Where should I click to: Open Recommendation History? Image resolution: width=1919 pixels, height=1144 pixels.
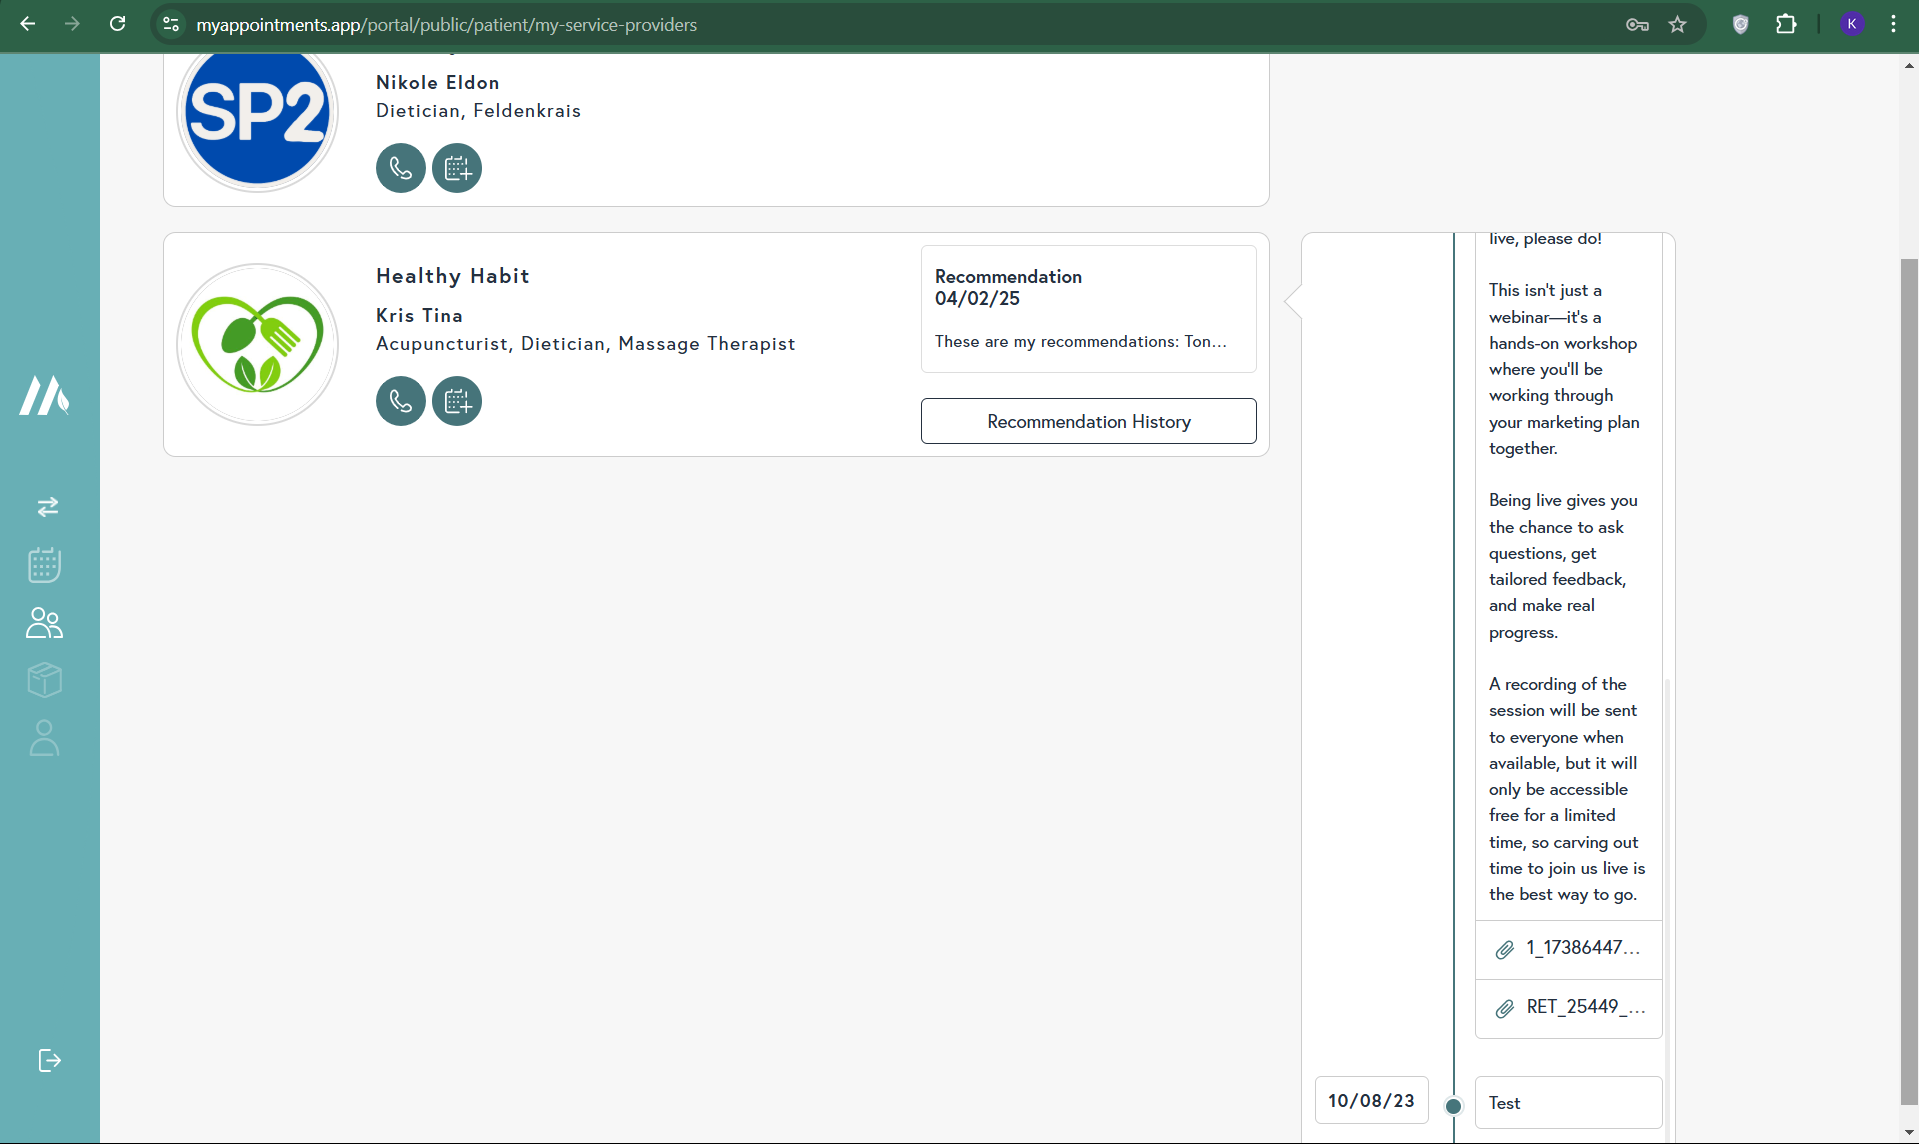pyautogui.click(x=1088, y=421)
